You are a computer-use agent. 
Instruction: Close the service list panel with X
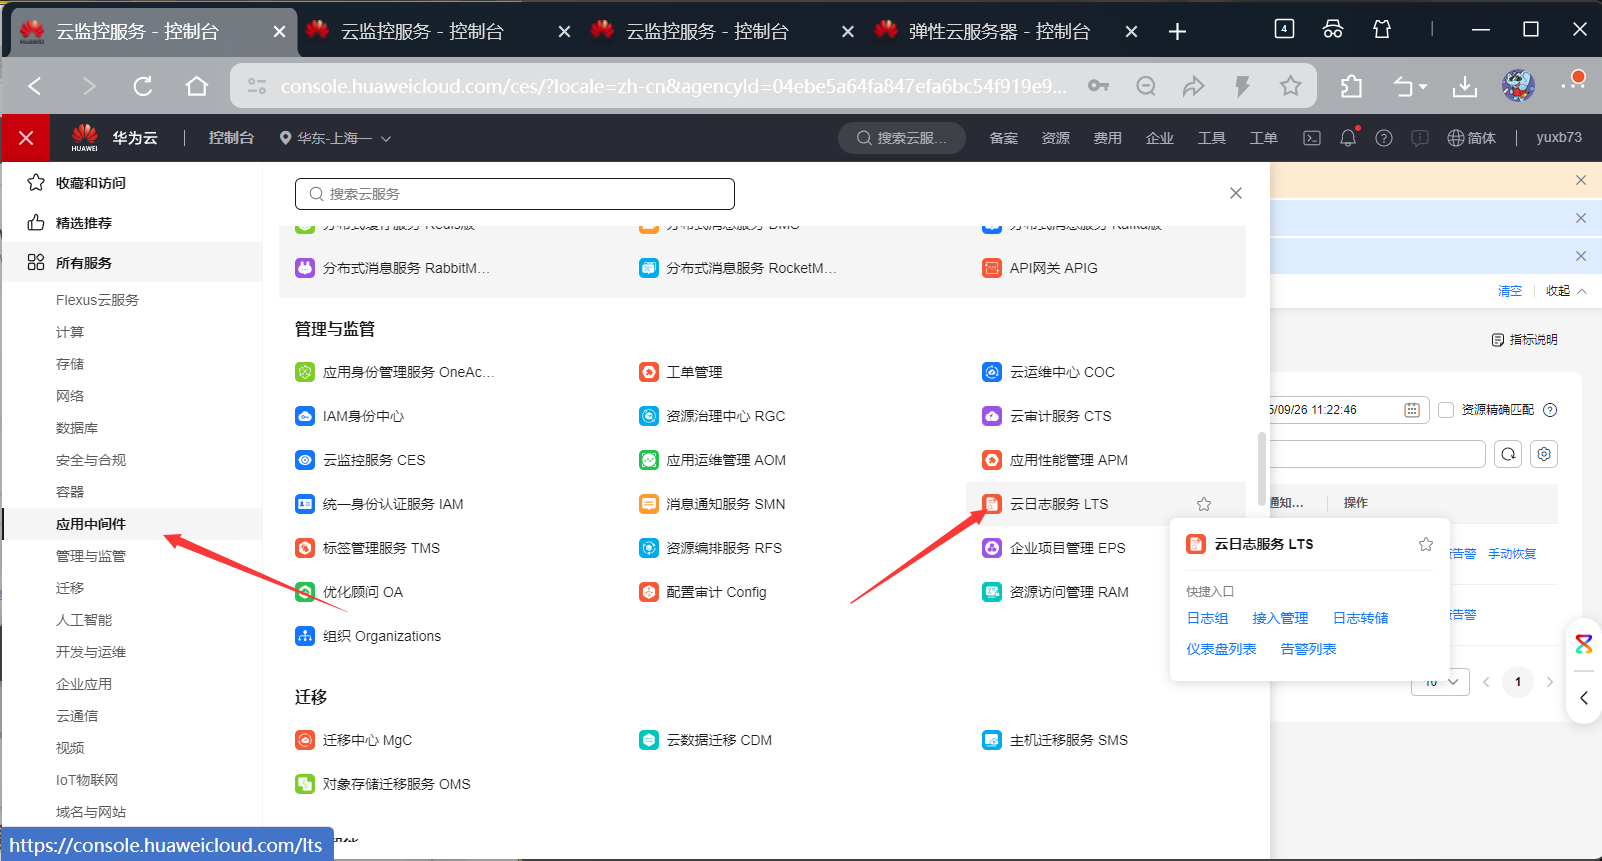coord(1236,193)
